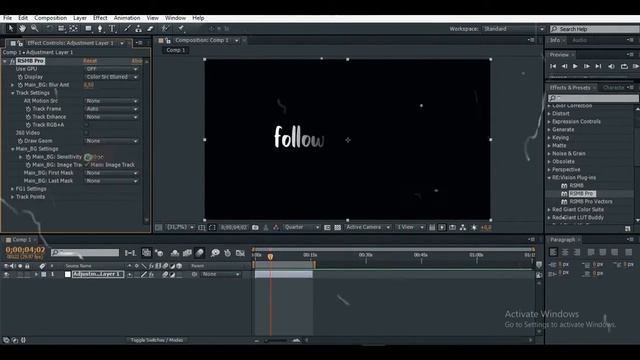Select the Eraser tool
This screenshot has width=640, height=360.
[x=150, y=29]
